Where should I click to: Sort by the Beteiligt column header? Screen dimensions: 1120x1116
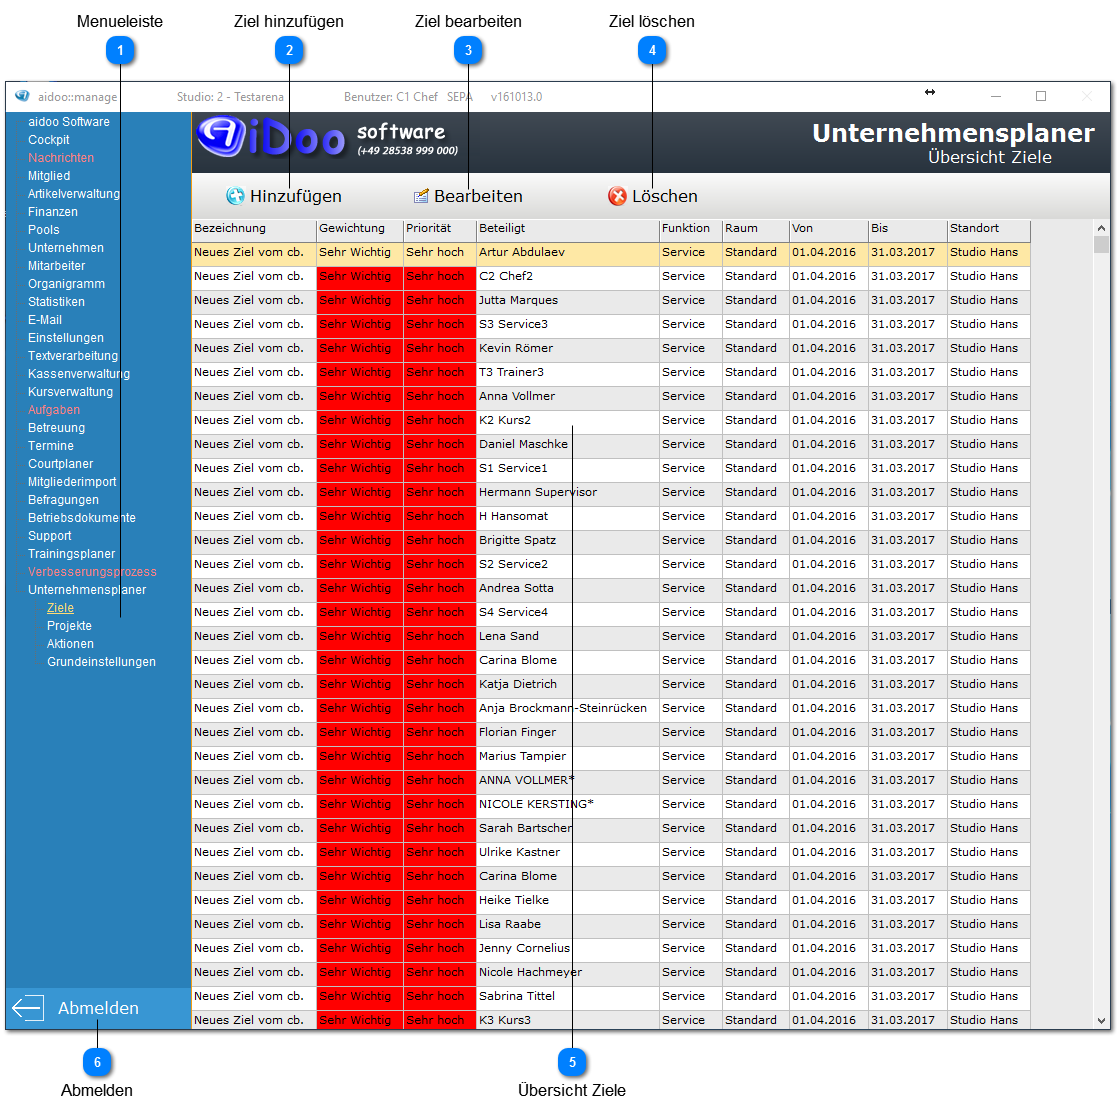(568, 229)
